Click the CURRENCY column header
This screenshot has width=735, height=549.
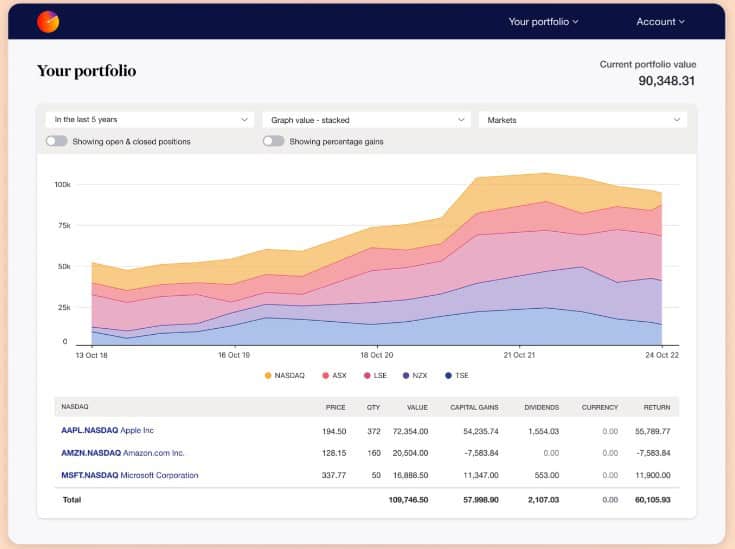click(600, 407)
